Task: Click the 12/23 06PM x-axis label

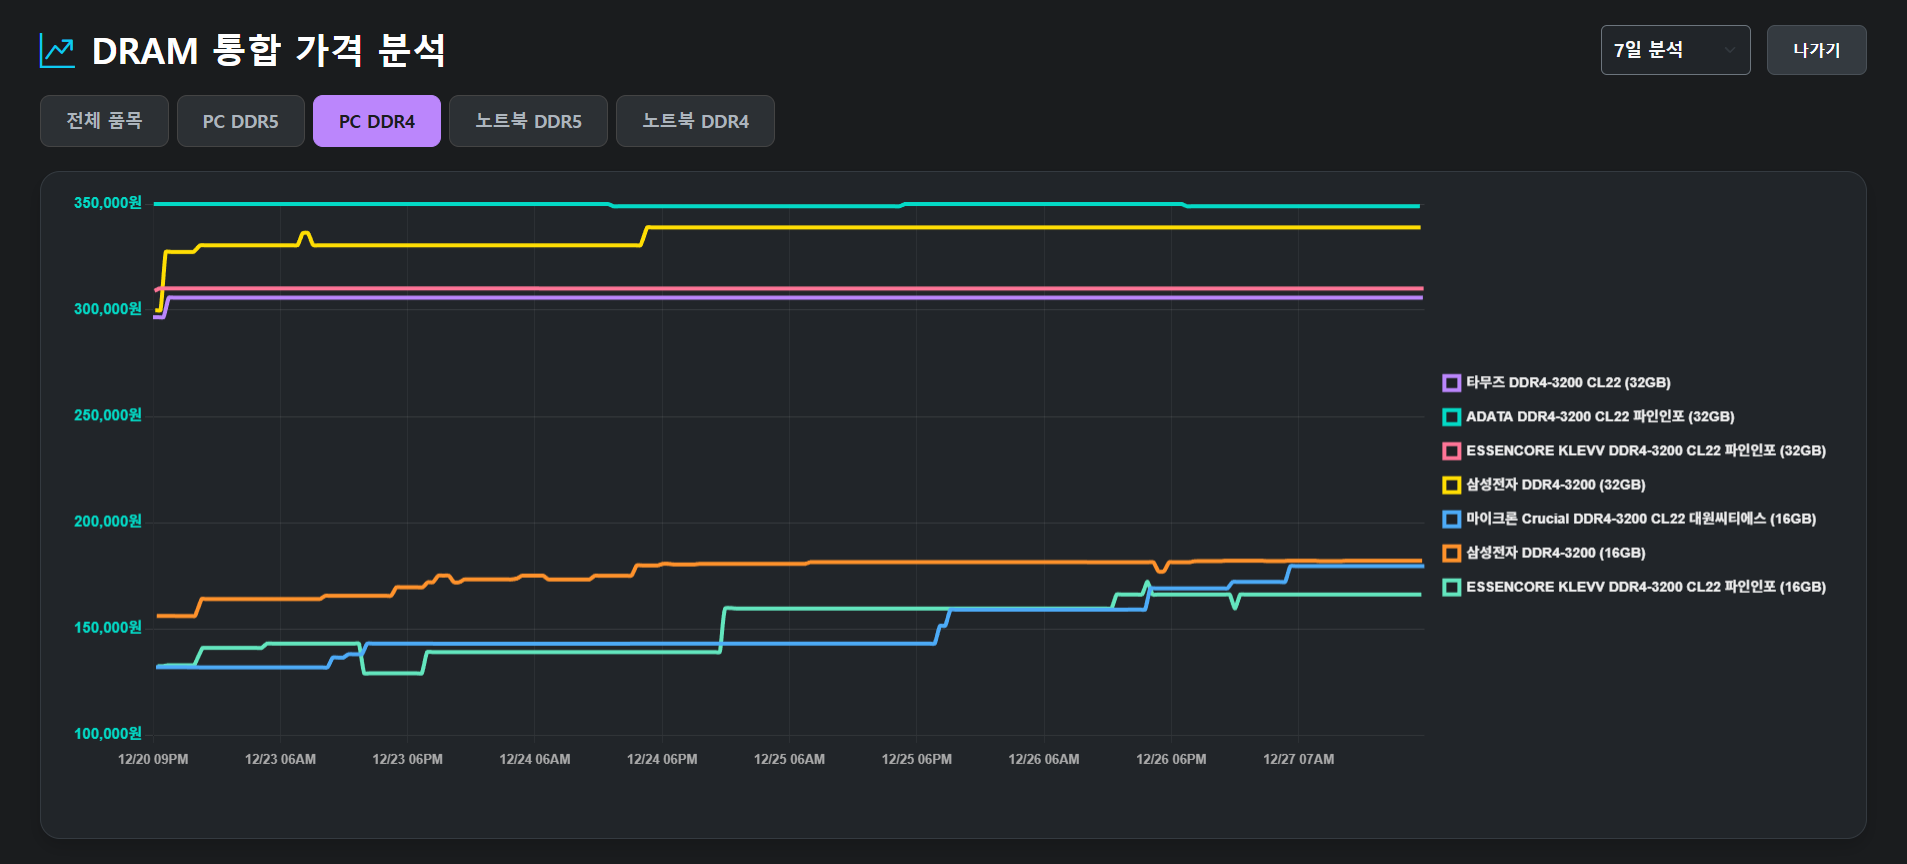Action: coord(407,759)
